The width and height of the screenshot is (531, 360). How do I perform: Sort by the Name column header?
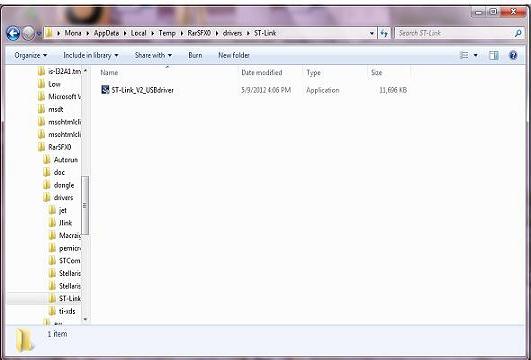[109, 72]
